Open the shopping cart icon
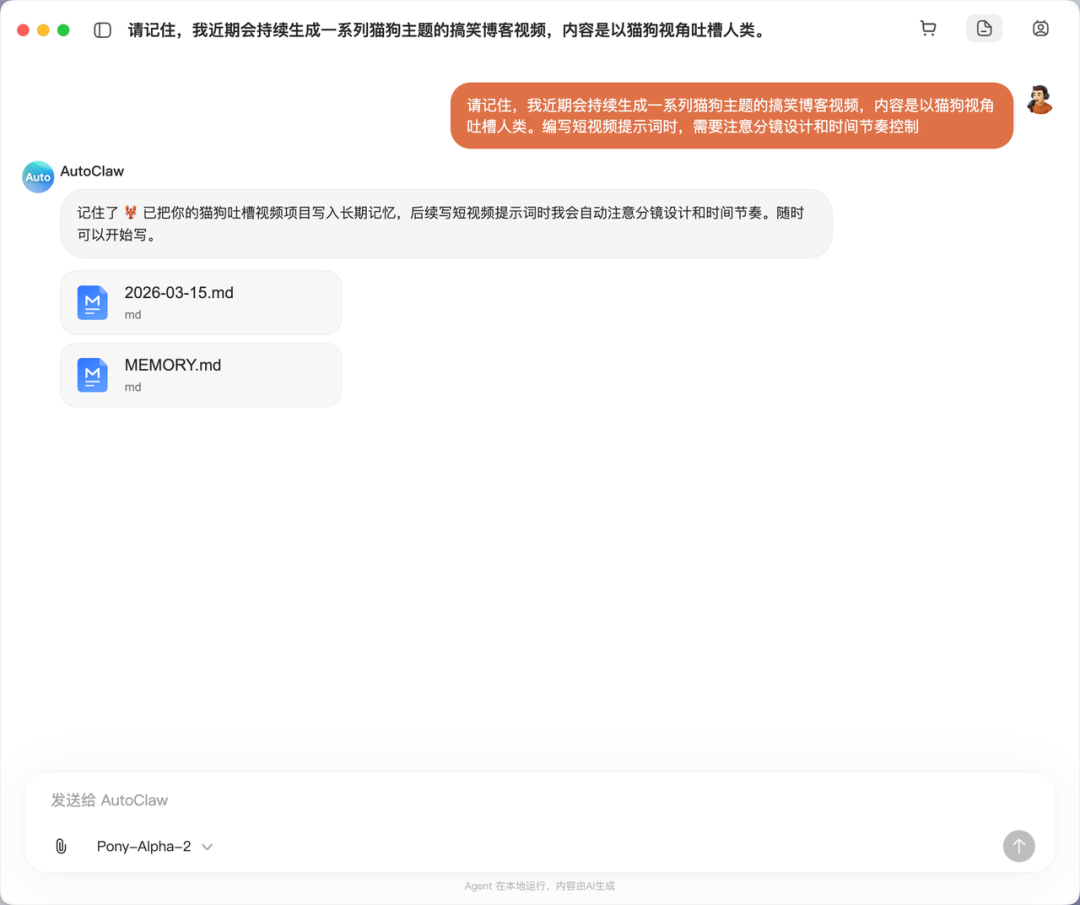The height and width of the screenshot is (905, 1080). coord(928,28)
